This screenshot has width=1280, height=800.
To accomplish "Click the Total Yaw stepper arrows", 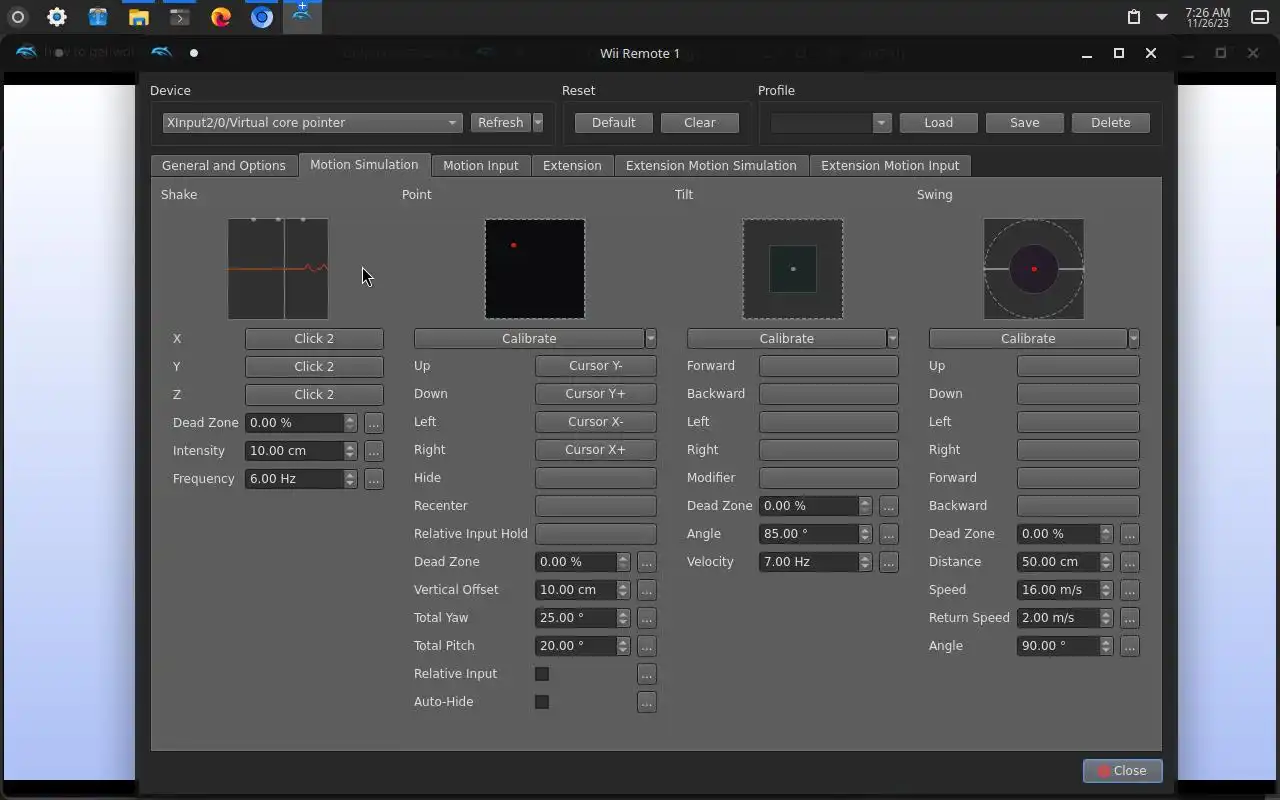I will (623, 618).
